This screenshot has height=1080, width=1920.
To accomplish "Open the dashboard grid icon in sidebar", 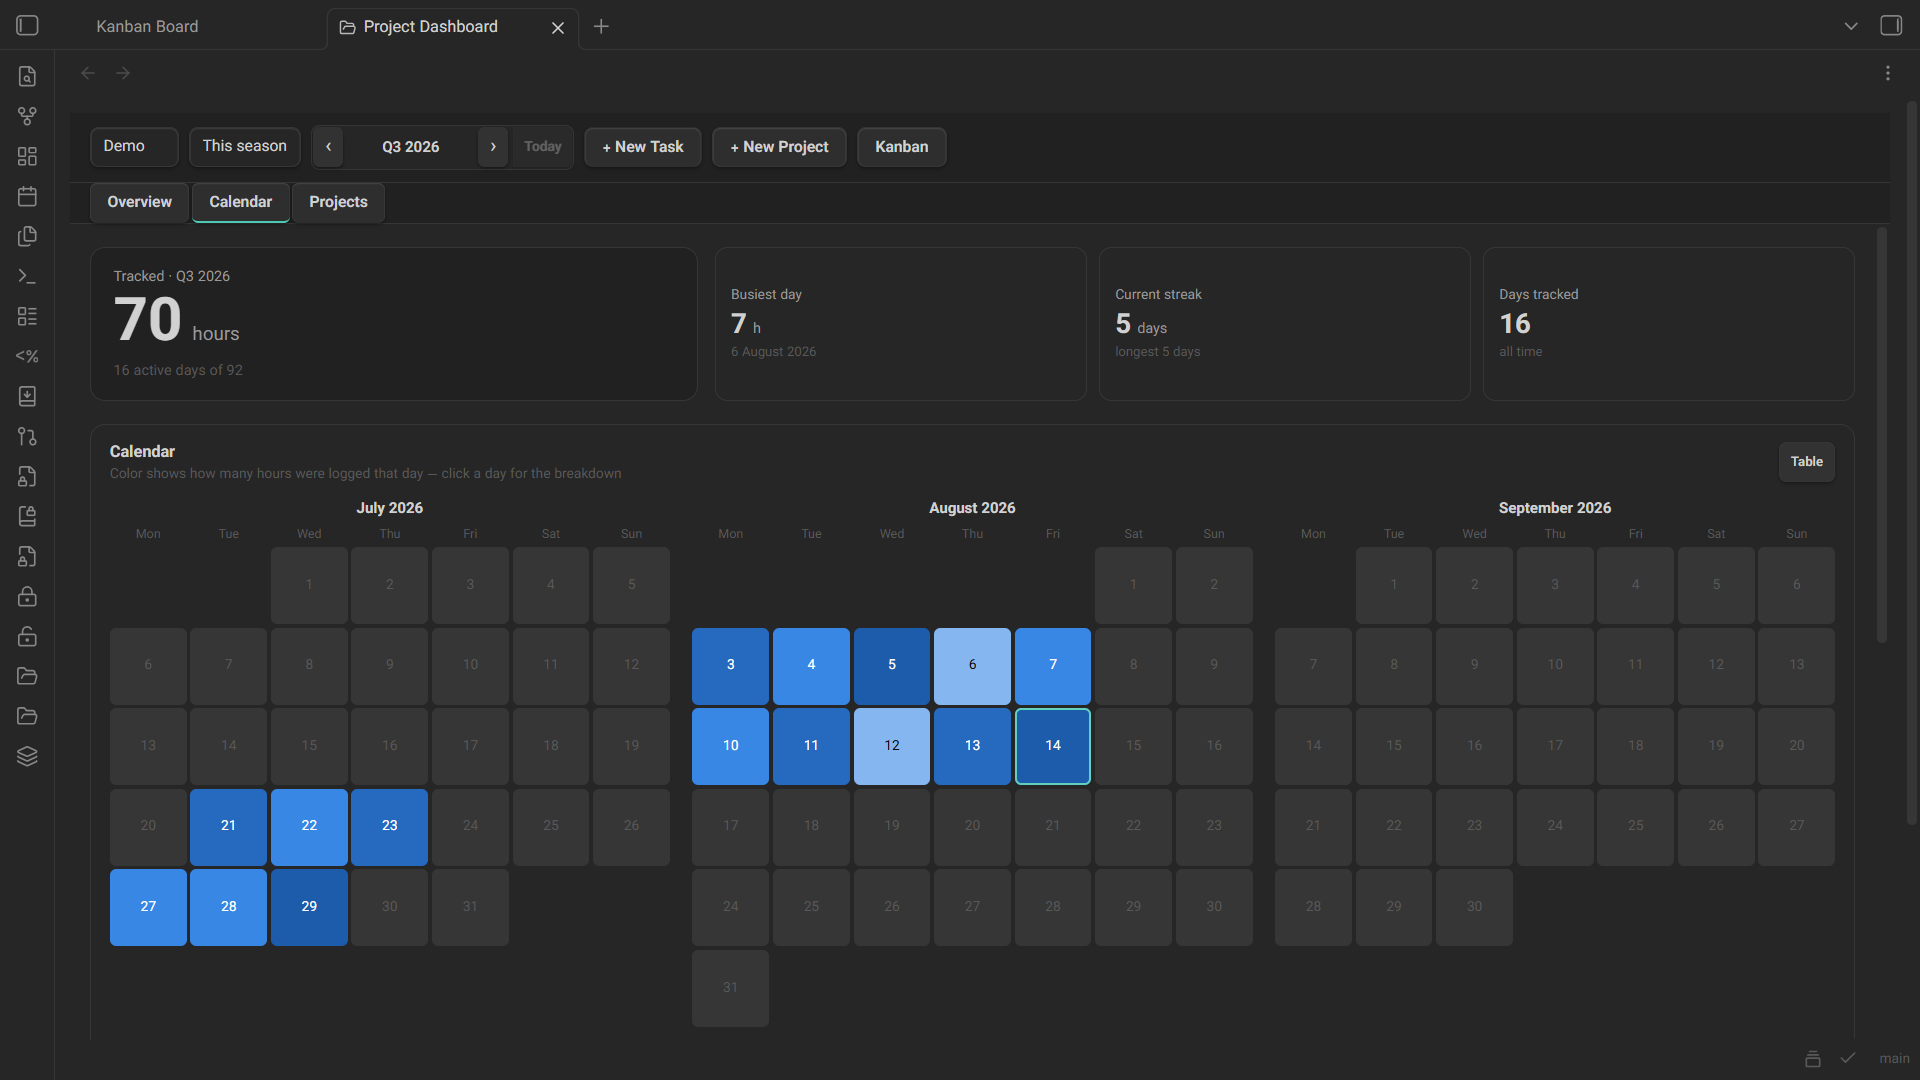I will click(x=27, y=156).
